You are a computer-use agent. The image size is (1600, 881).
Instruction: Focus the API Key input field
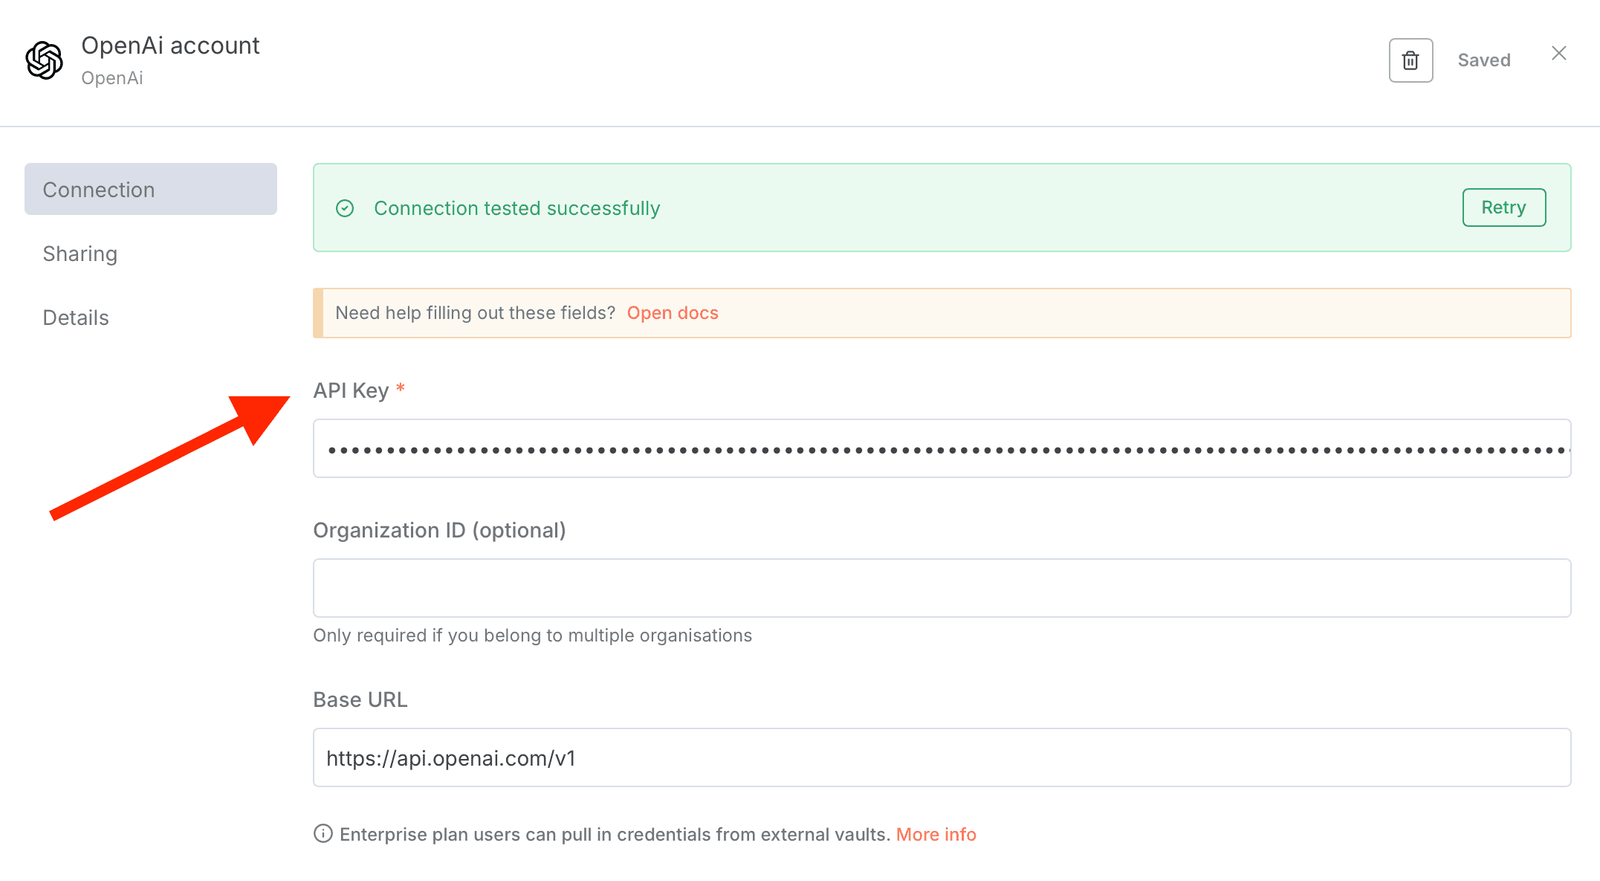point(940,449)
